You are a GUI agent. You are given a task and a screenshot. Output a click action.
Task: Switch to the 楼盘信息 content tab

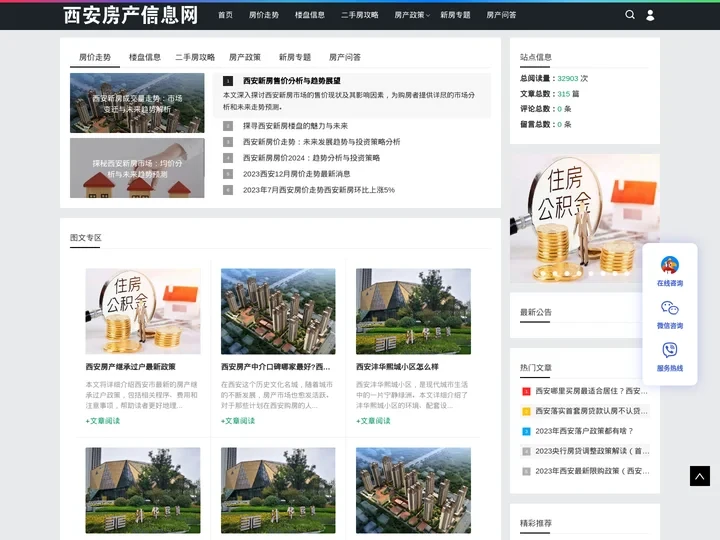pyautogui.click(x=145, y=57)
